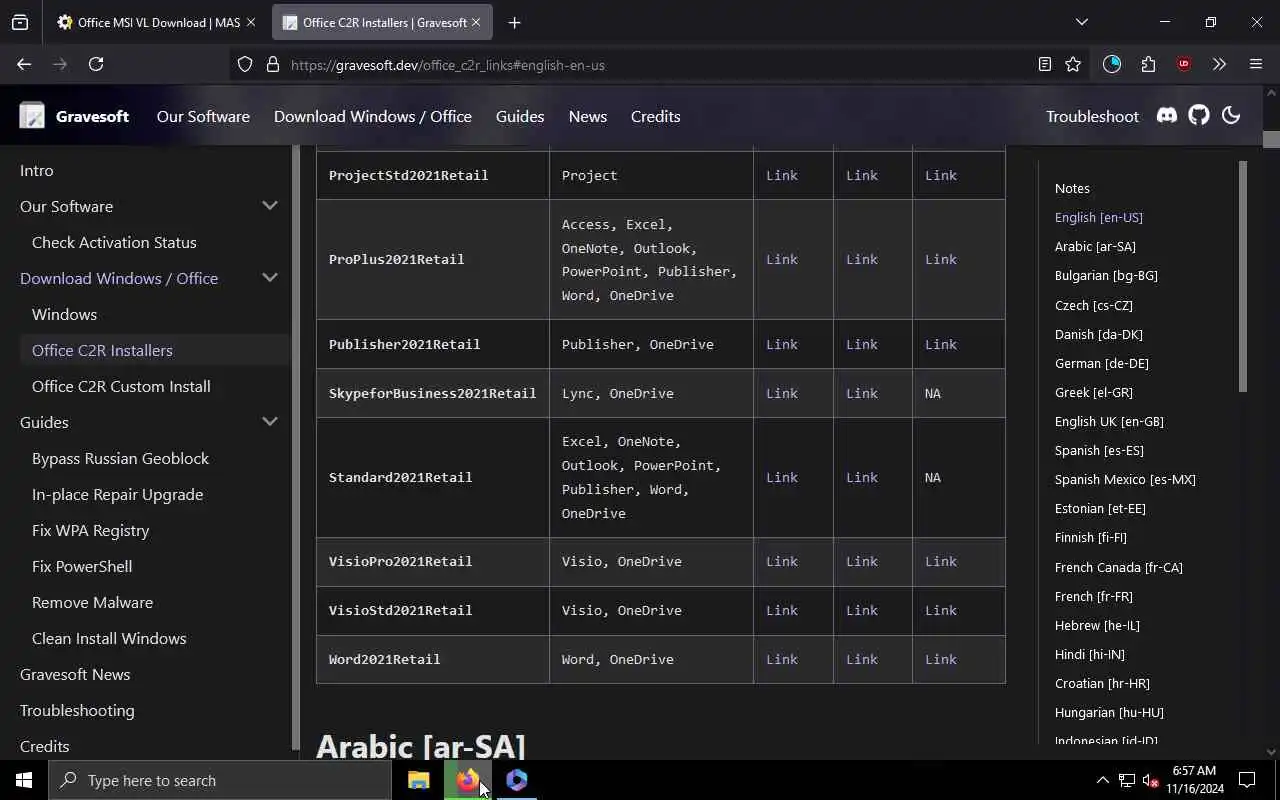Open reader view icon
This screenshot has height=800, width=1280.
tap(1044, 64)
